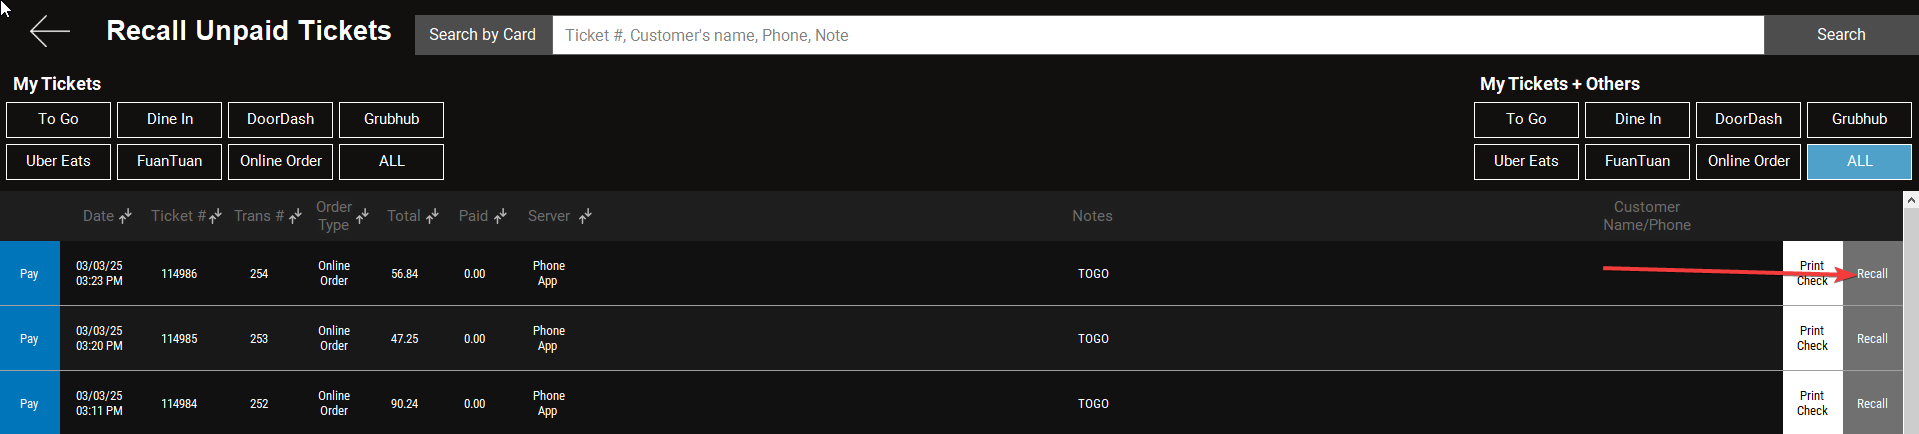Sort by Ticket # column arrows
This screenshot has height=434, width=1919.
(215, 216)
